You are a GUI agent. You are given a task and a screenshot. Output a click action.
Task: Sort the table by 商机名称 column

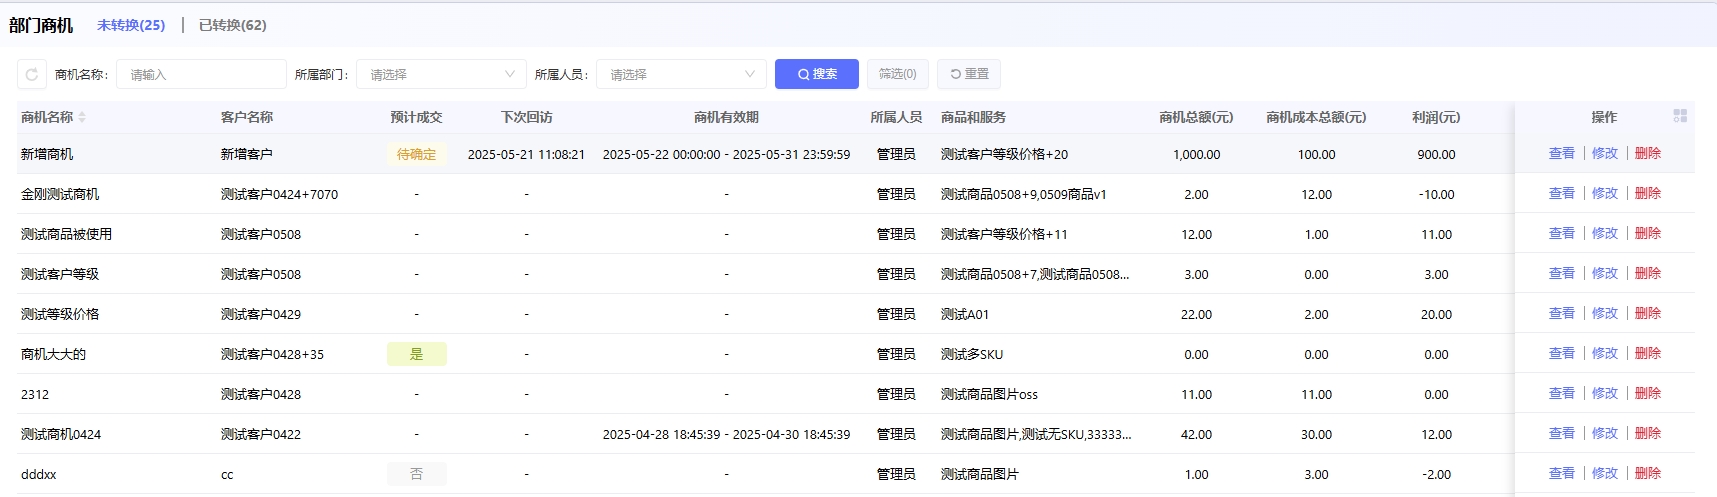[x=82, y=118]
